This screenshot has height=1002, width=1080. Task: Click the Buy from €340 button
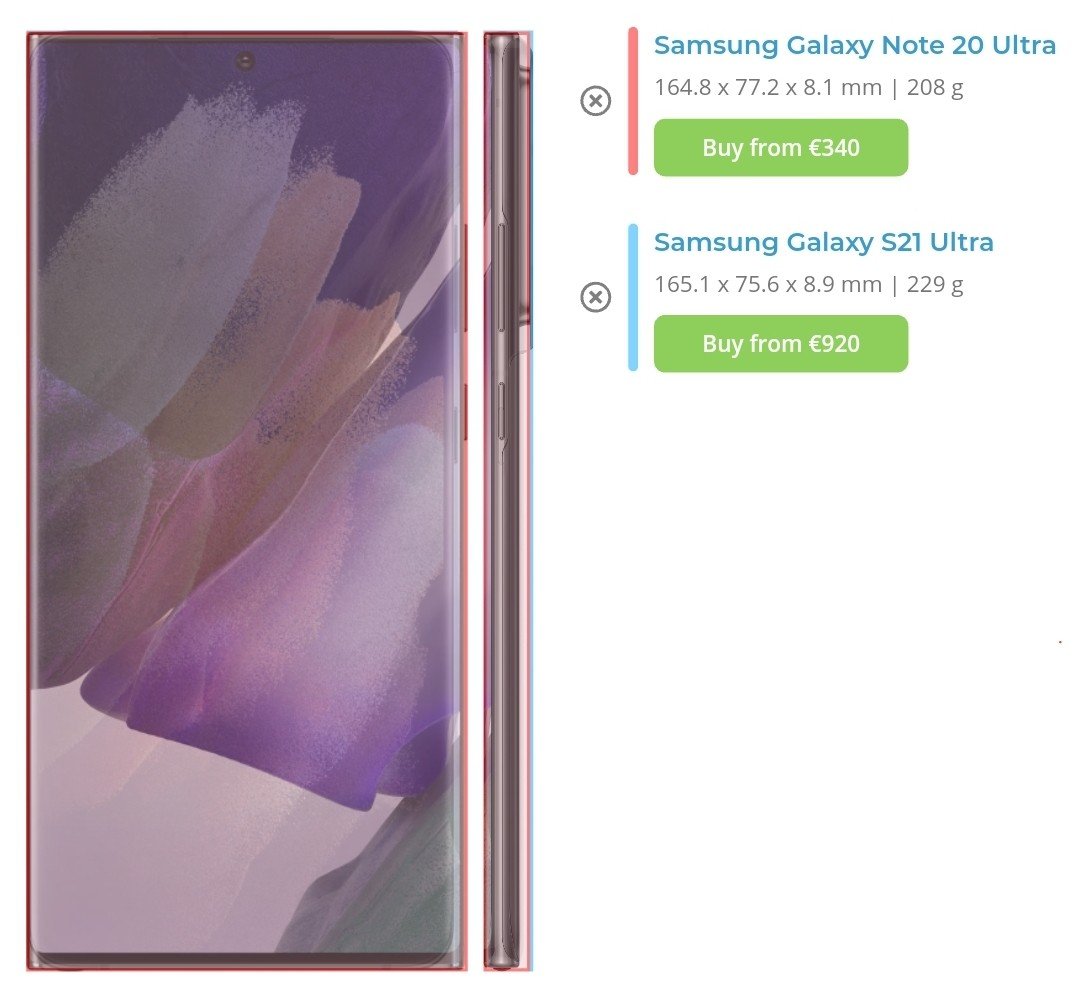tap(780, 147)
